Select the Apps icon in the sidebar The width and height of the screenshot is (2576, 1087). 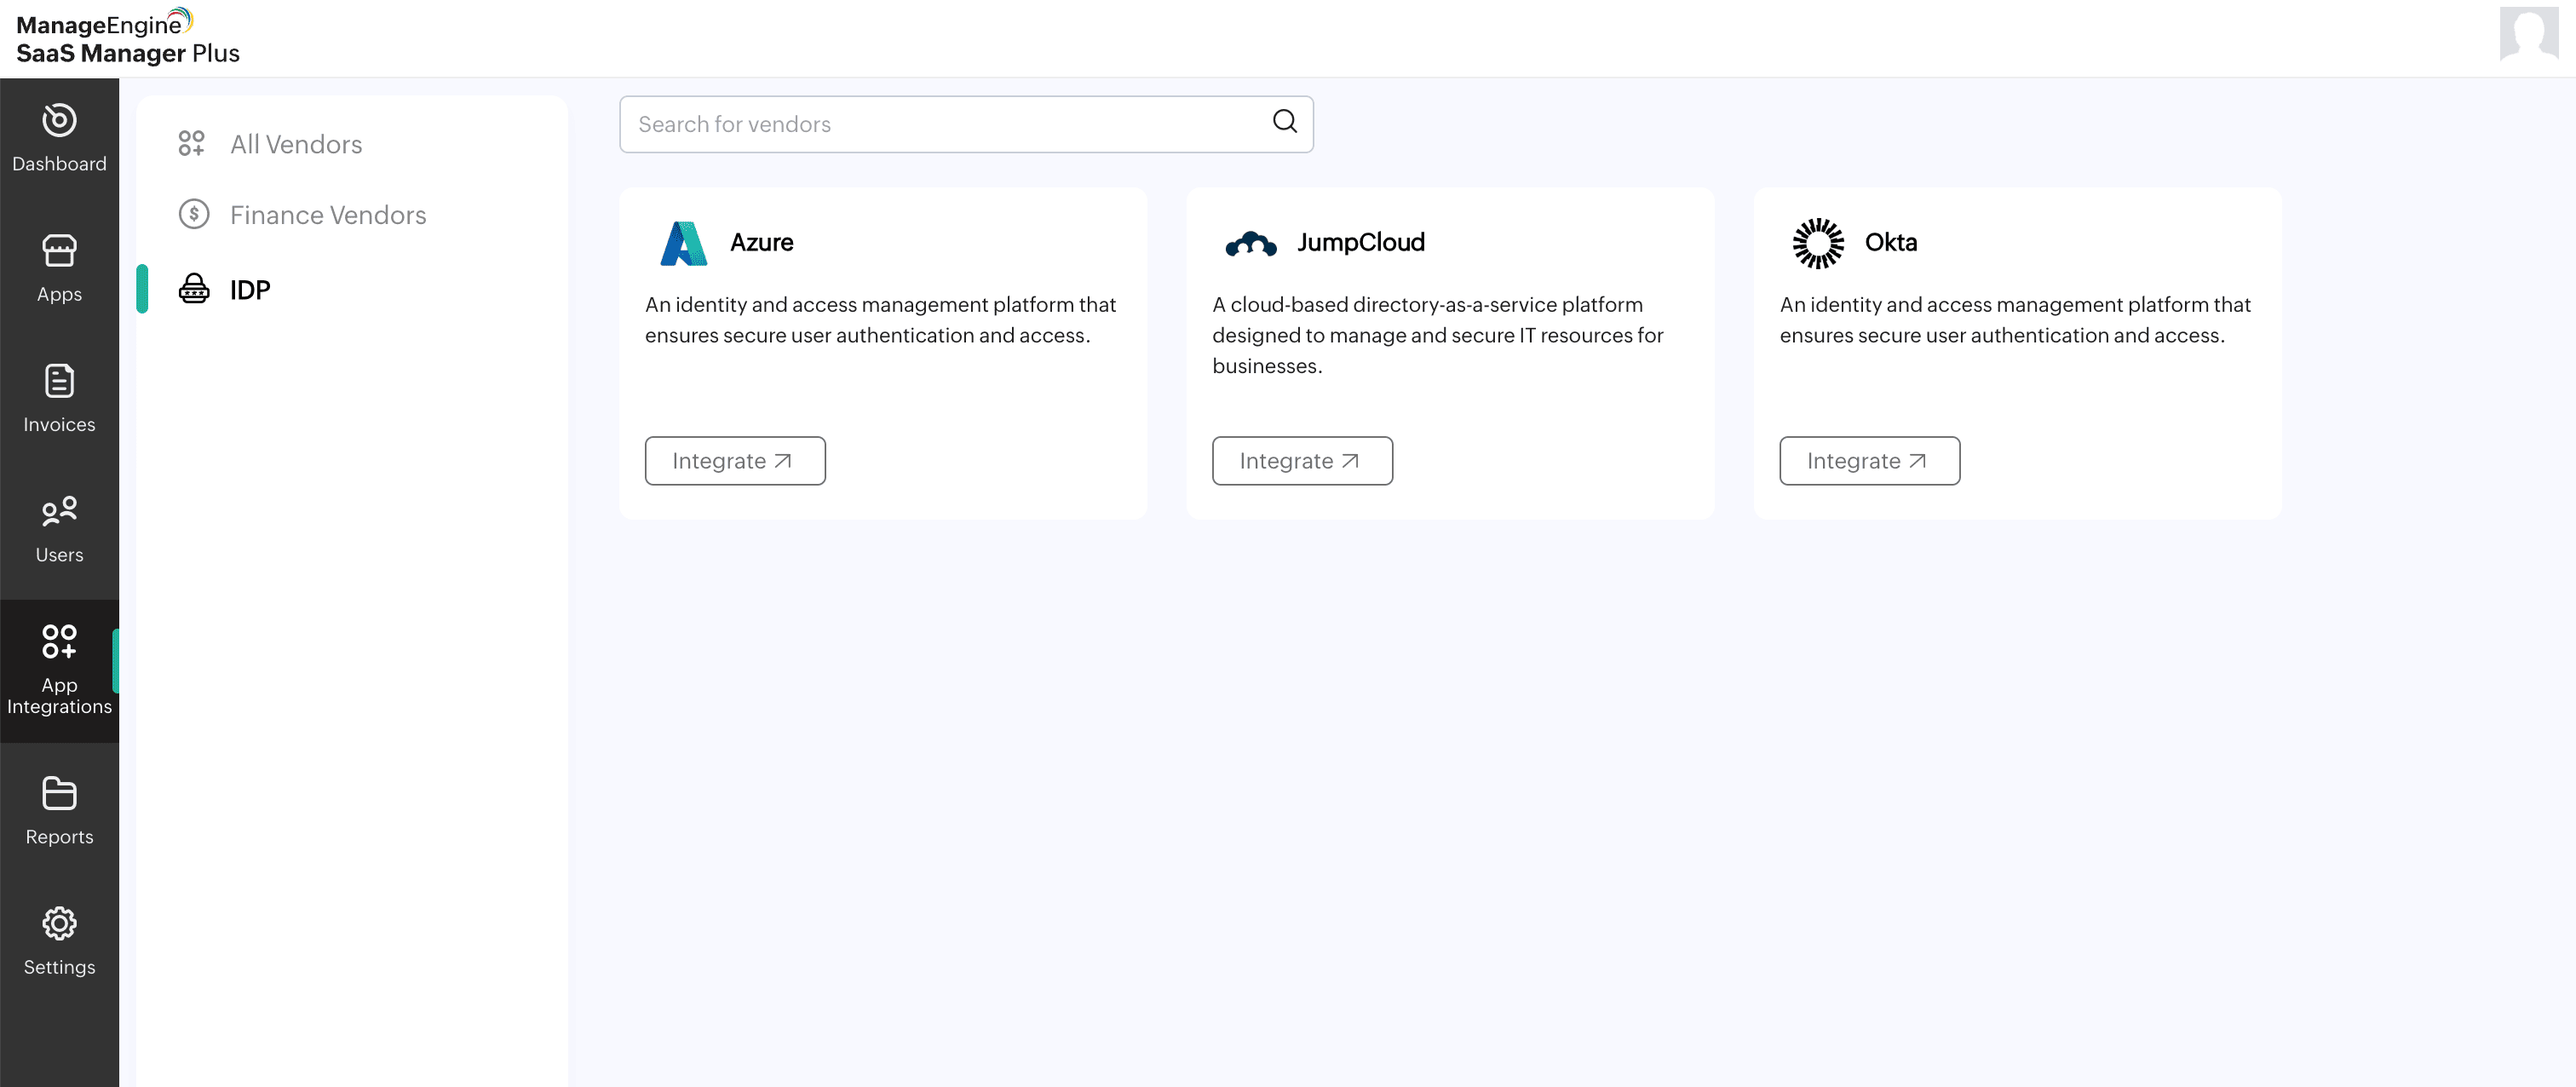[59, 267]
